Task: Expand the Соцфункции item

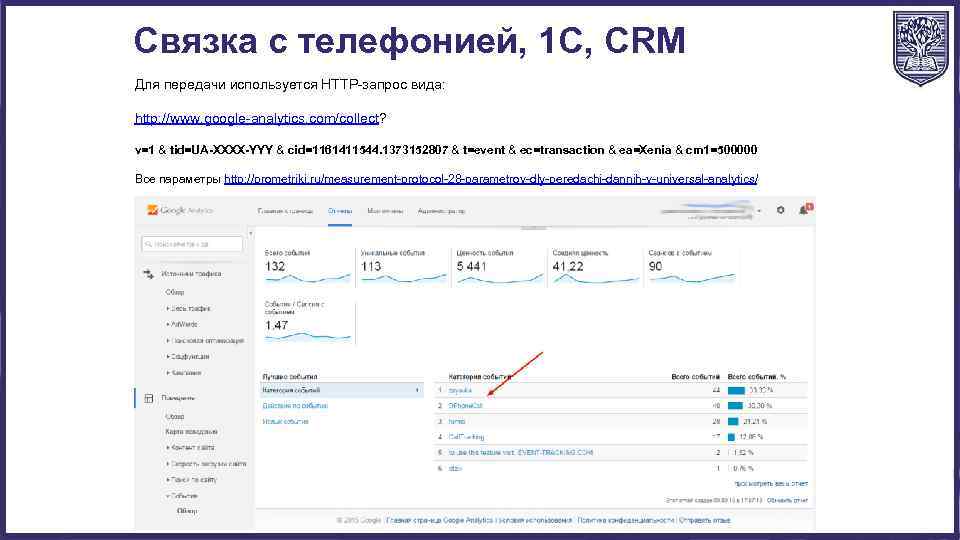Action: [188, 356]
